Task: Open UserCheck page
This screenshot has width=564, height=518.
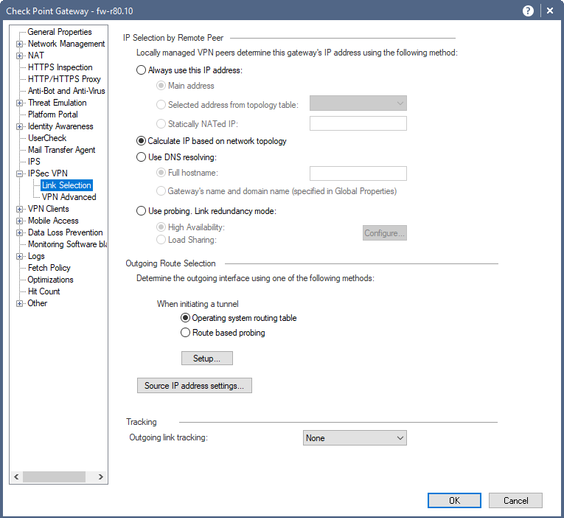Action: tap(47, 138)
